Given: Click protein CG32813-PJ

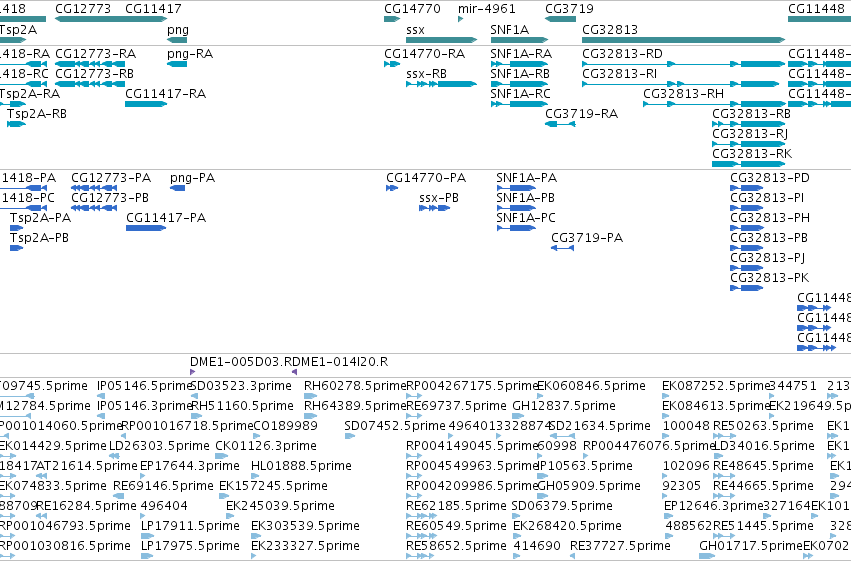Looking at the screenshot, I should point(767,258).
